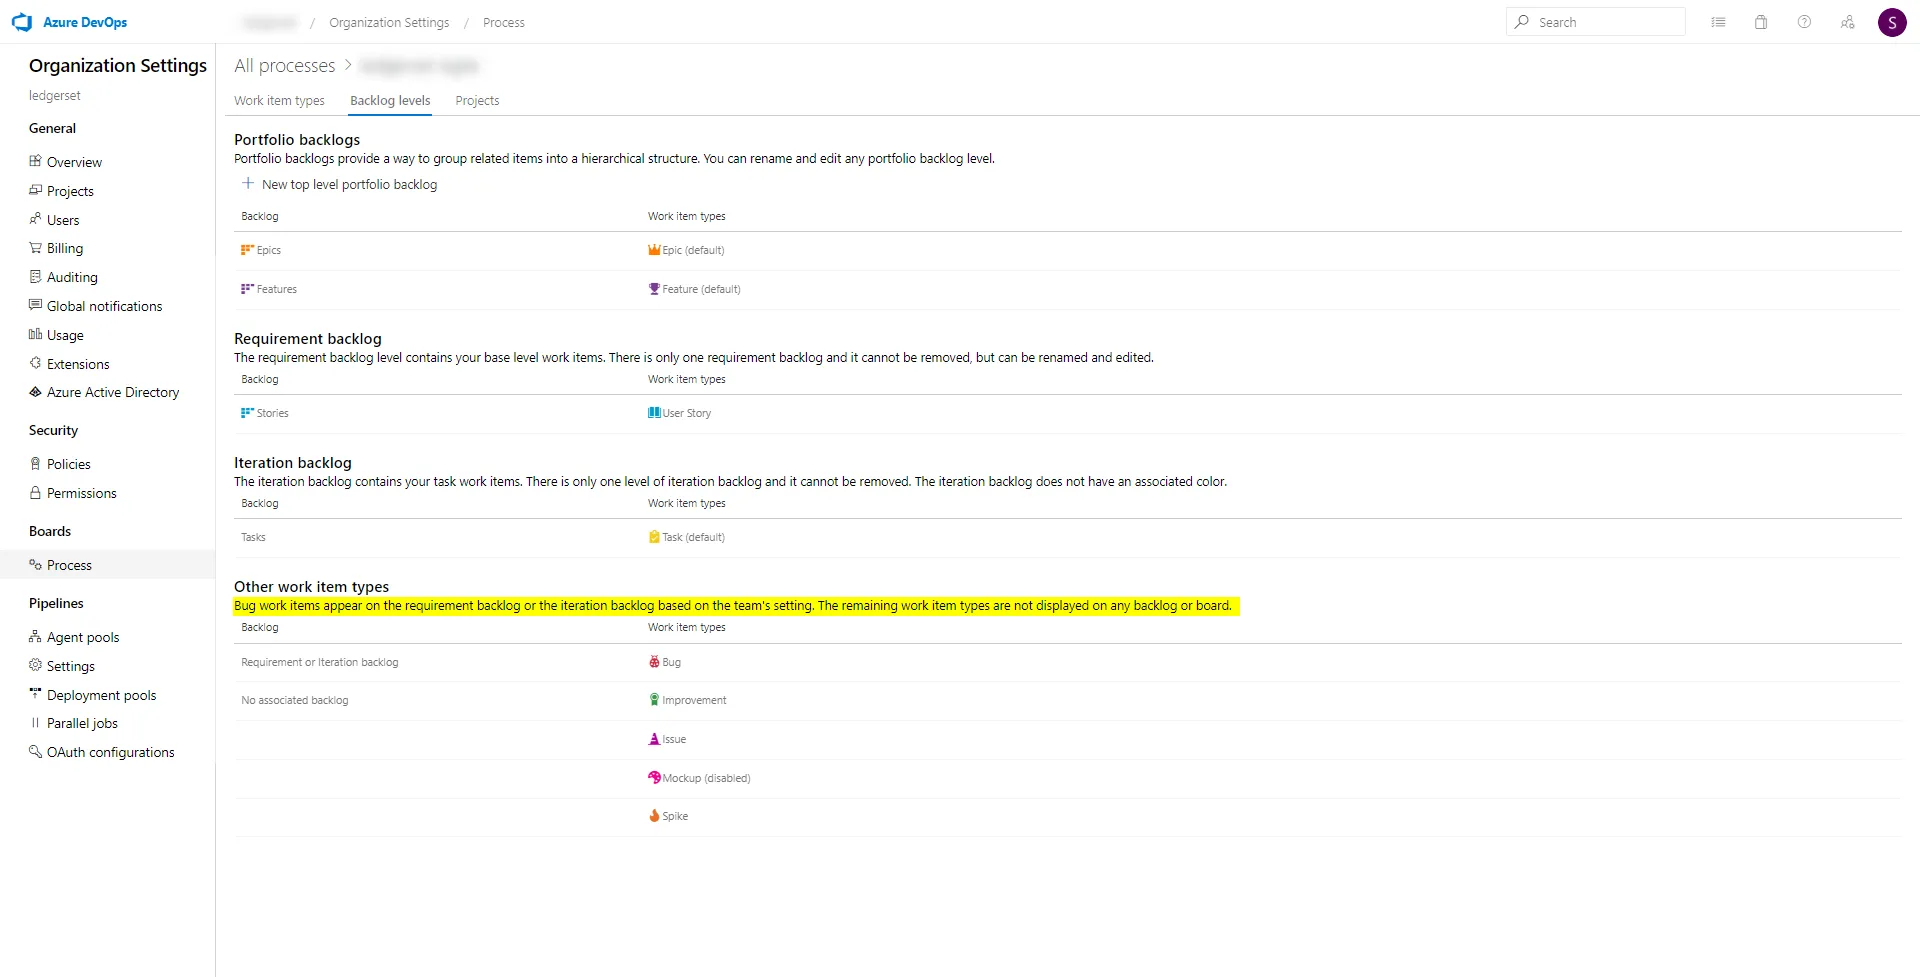1920x977 pixels.
Task: Click the Deployment pools icon
Action: click(x=36, y=694)
